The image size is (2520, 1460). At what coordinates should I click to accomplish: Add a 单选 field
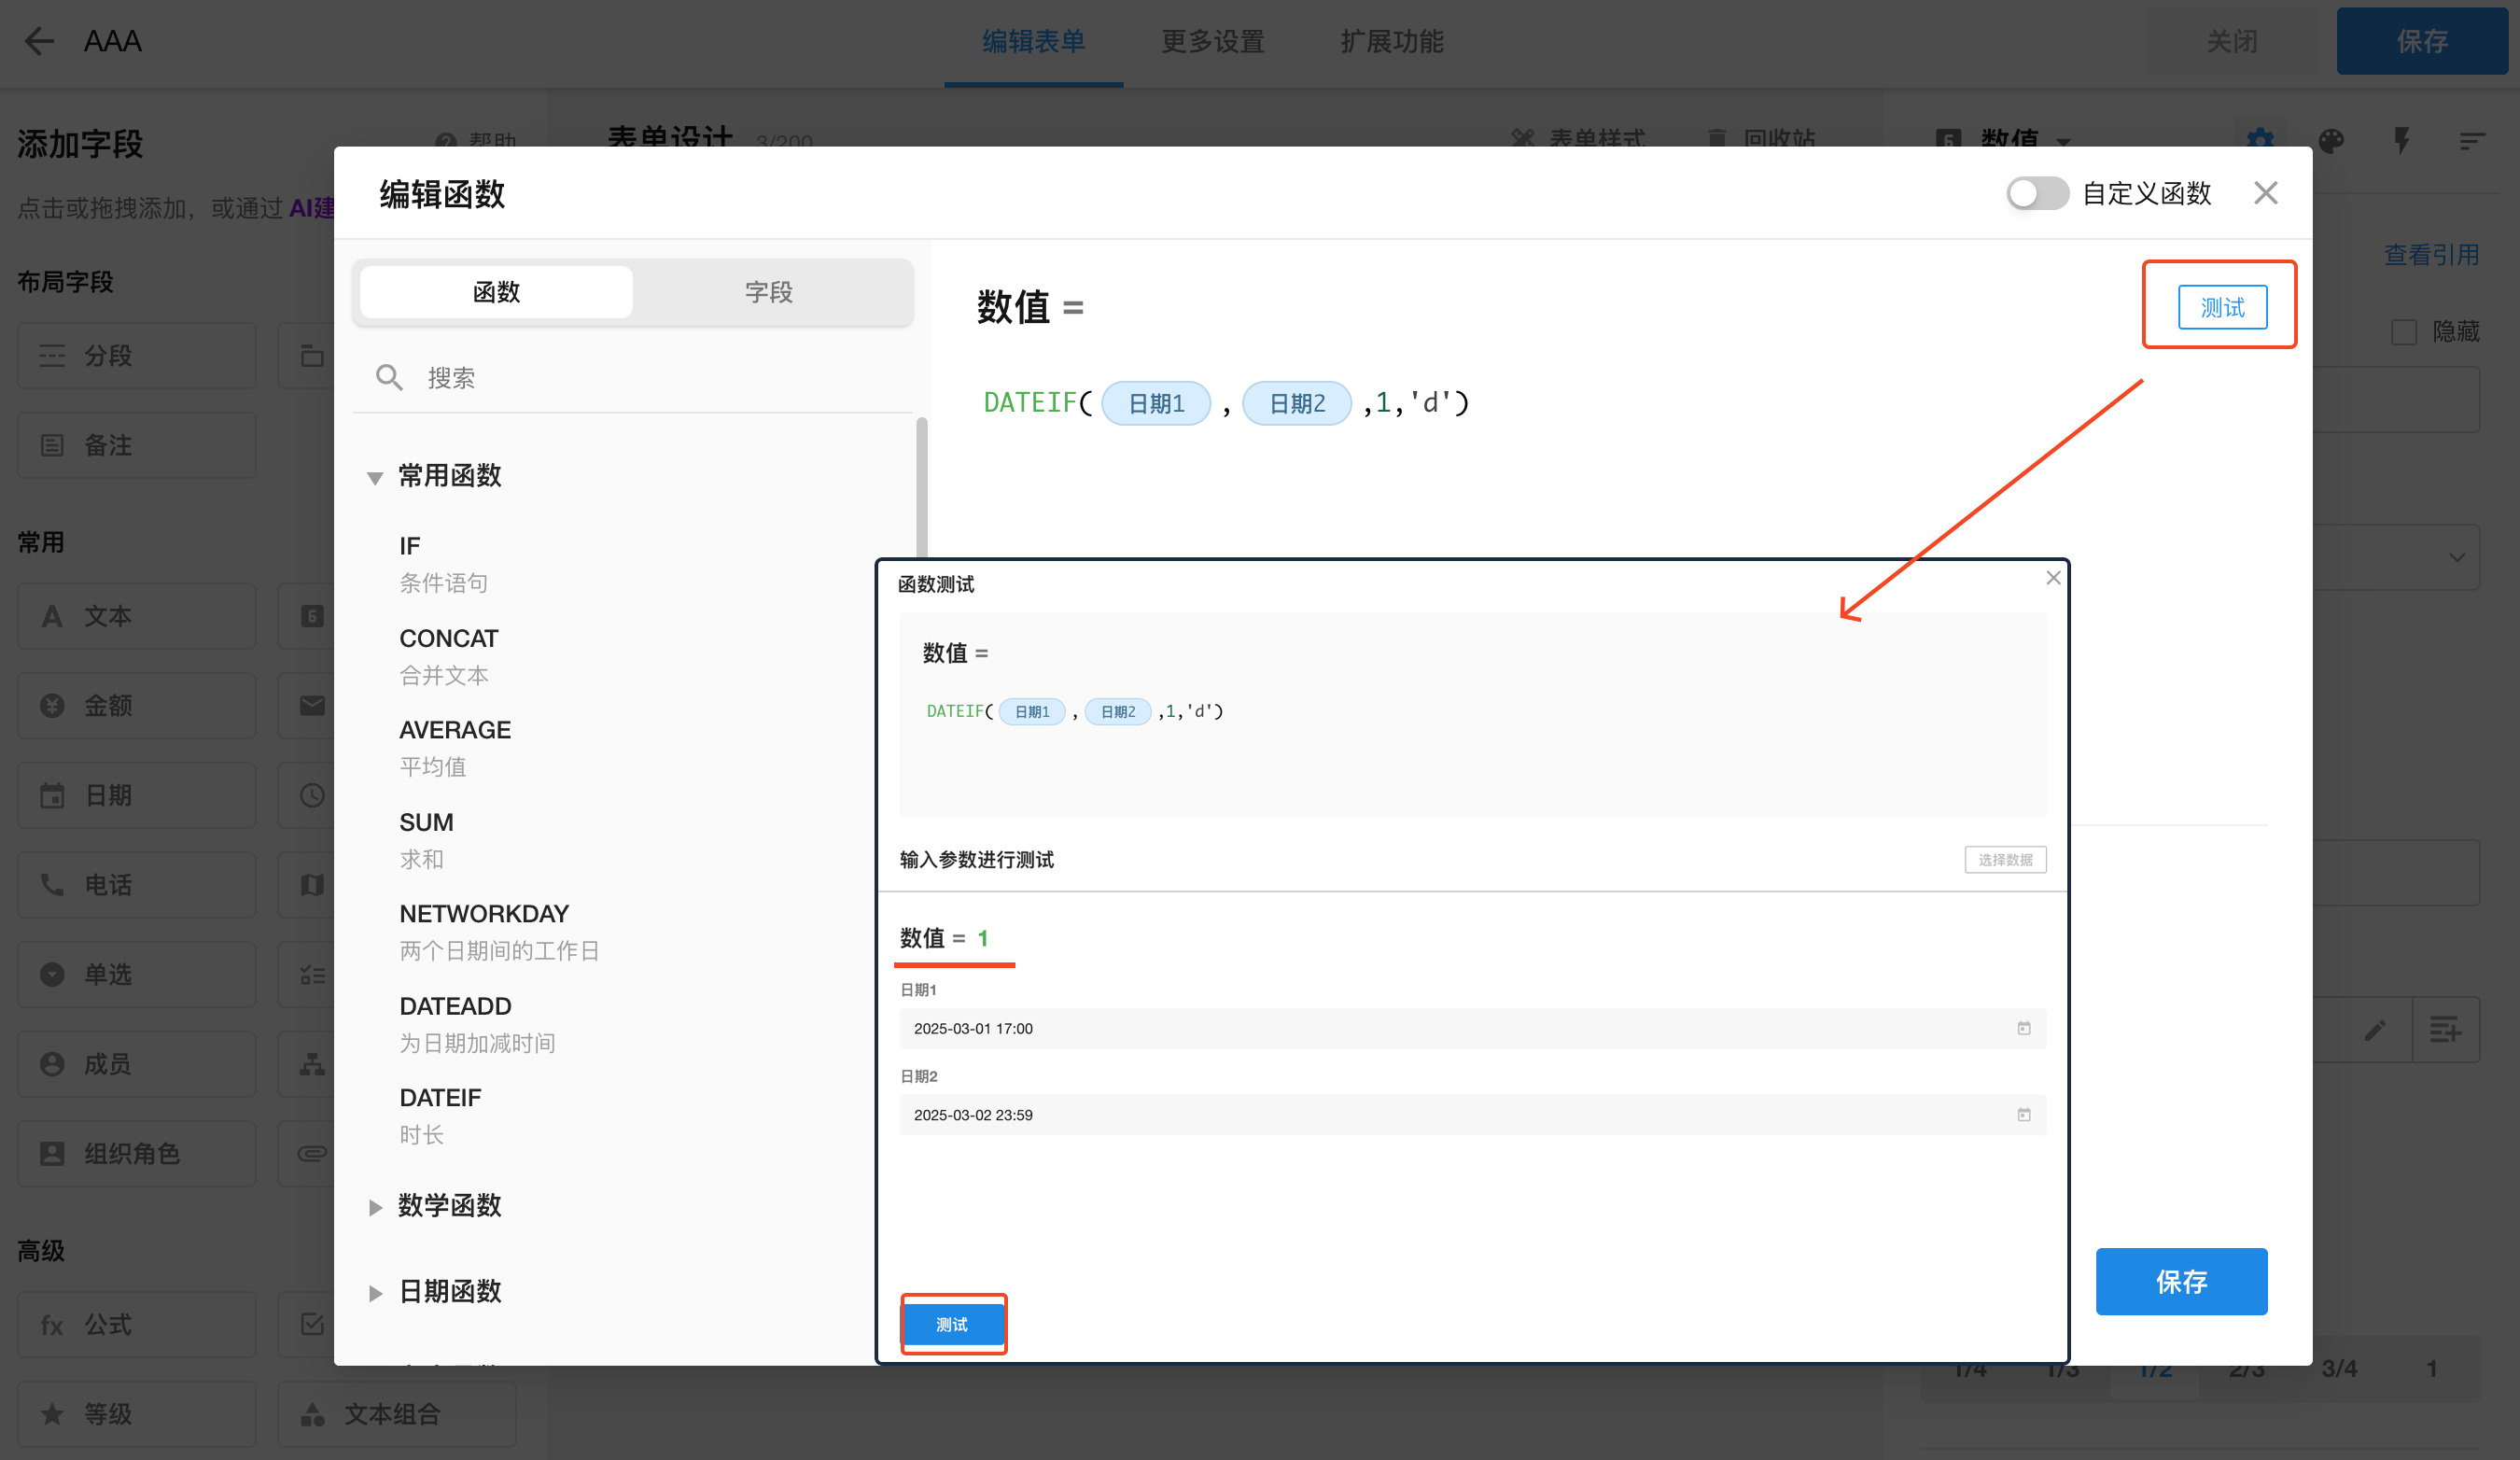pyautogui.click(x=136, y=974)
